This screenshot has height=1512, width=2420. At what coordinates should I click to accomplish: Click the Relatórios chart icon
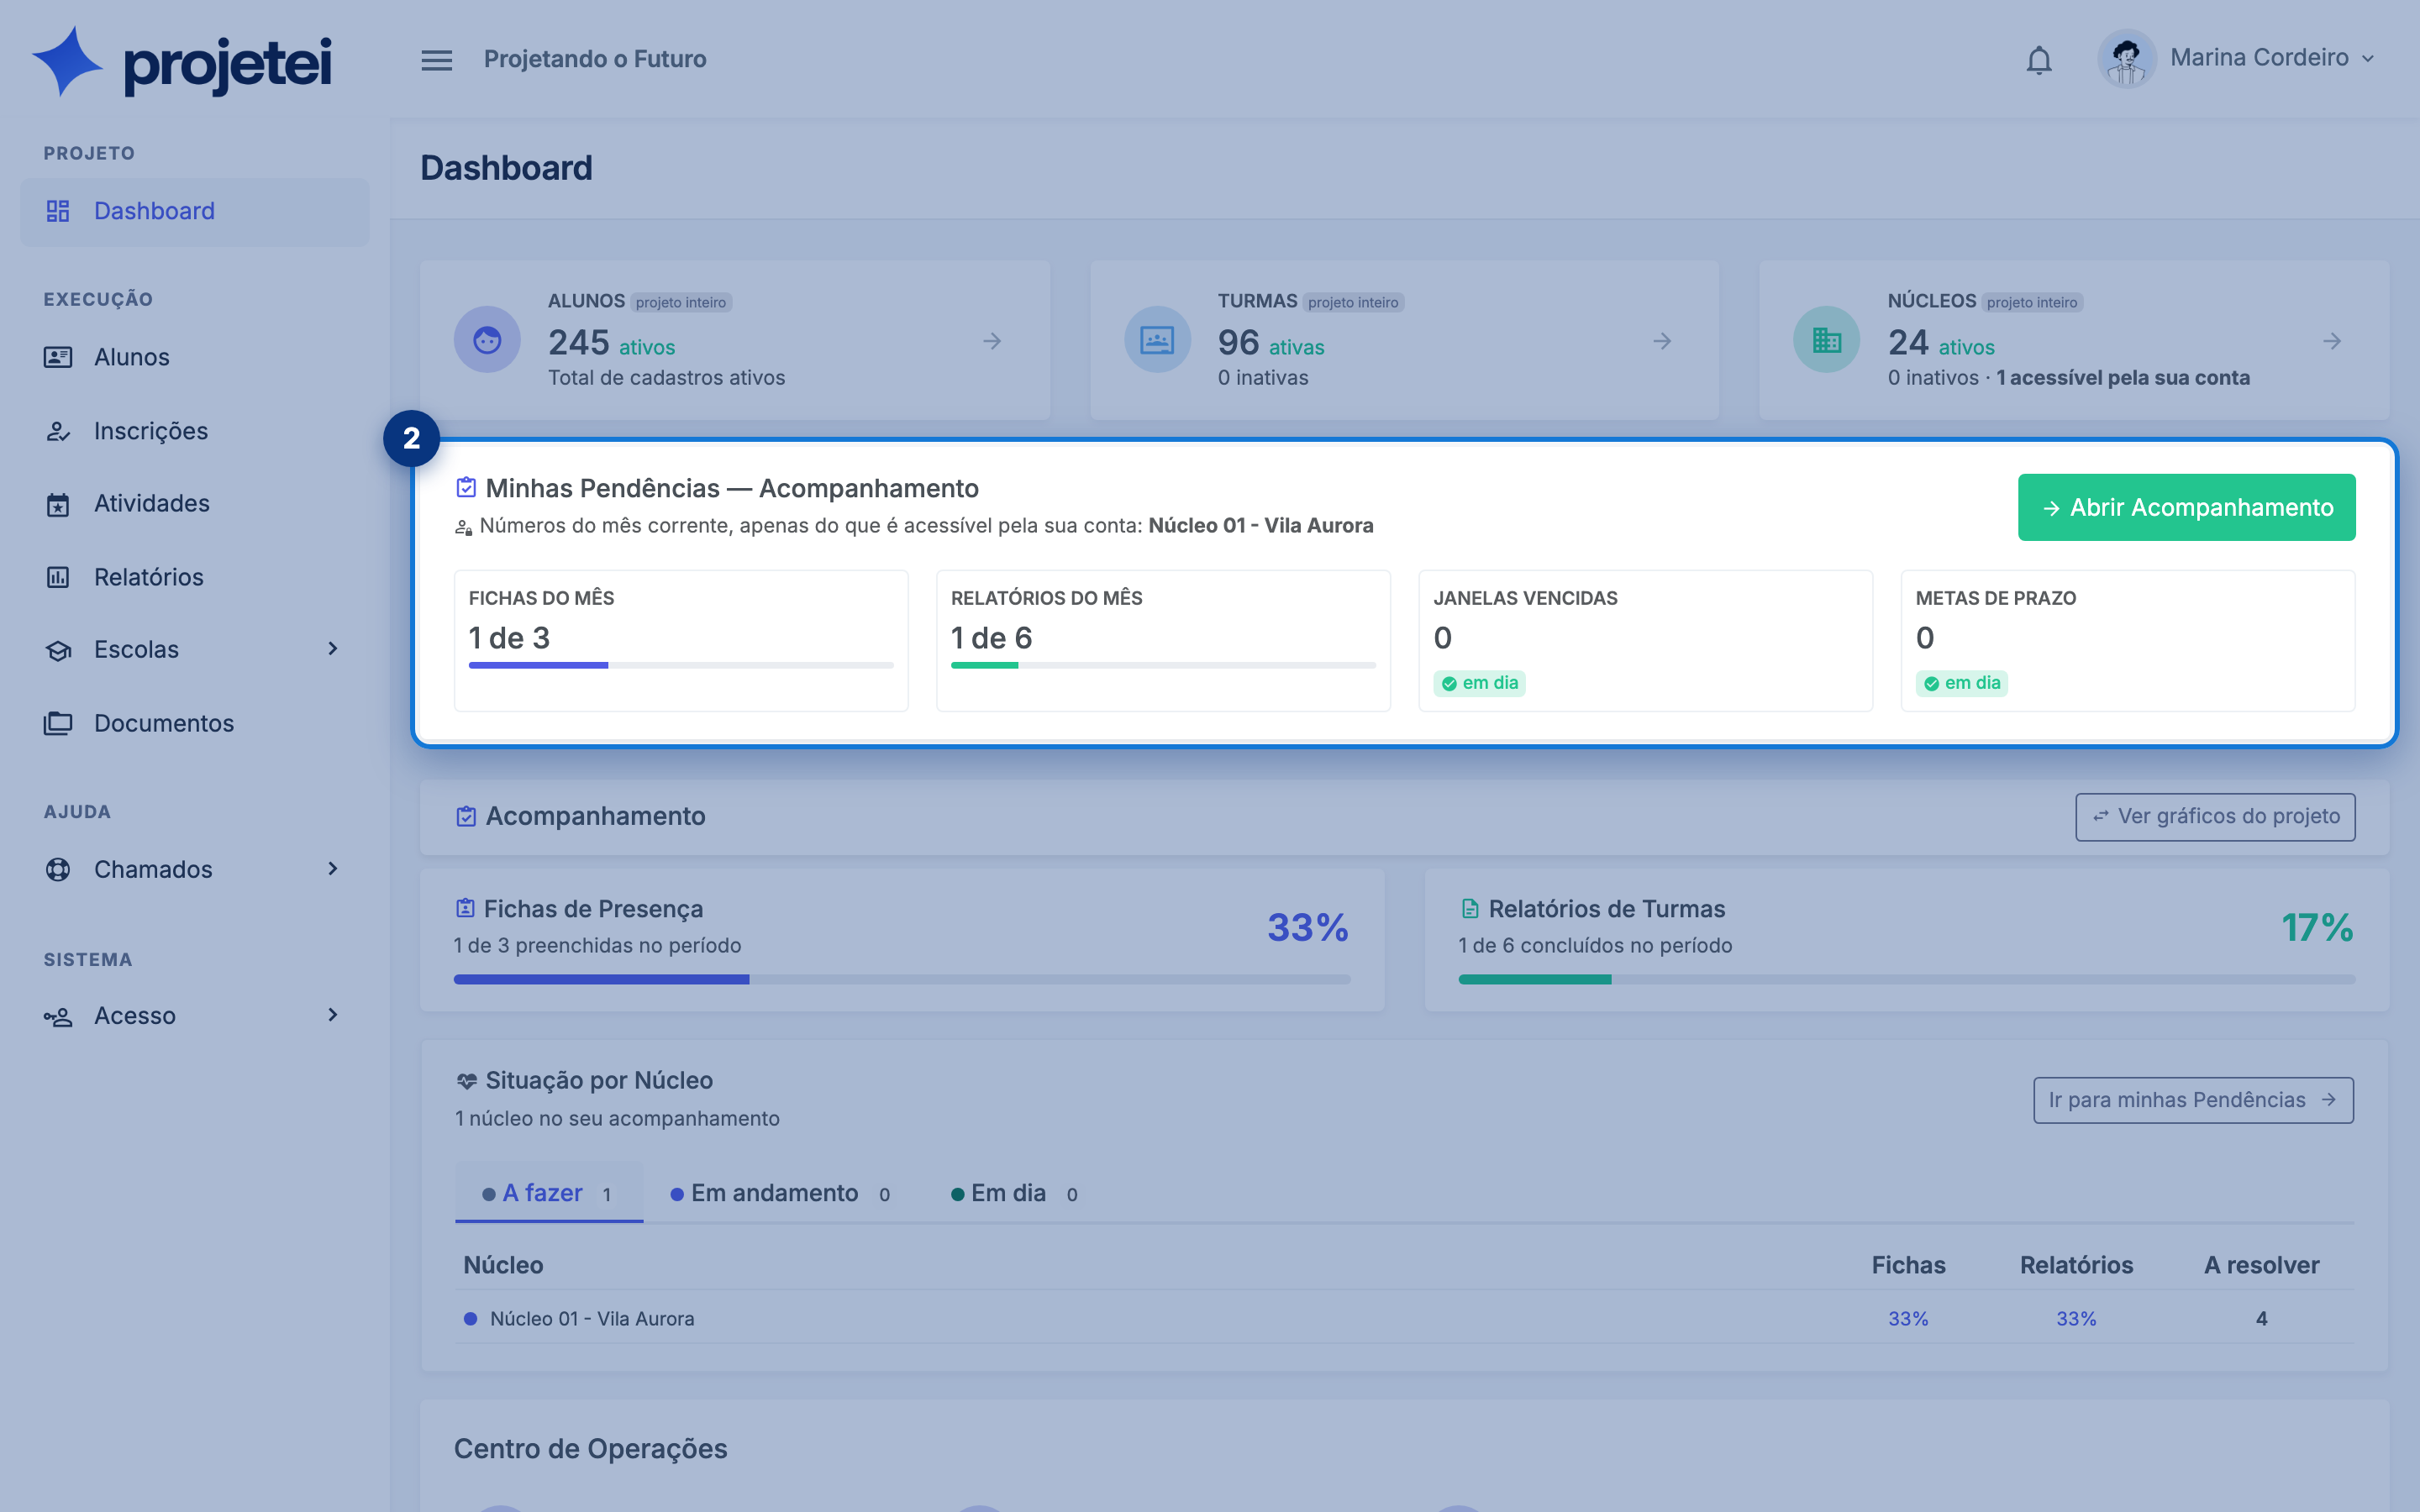pos(58,577)
